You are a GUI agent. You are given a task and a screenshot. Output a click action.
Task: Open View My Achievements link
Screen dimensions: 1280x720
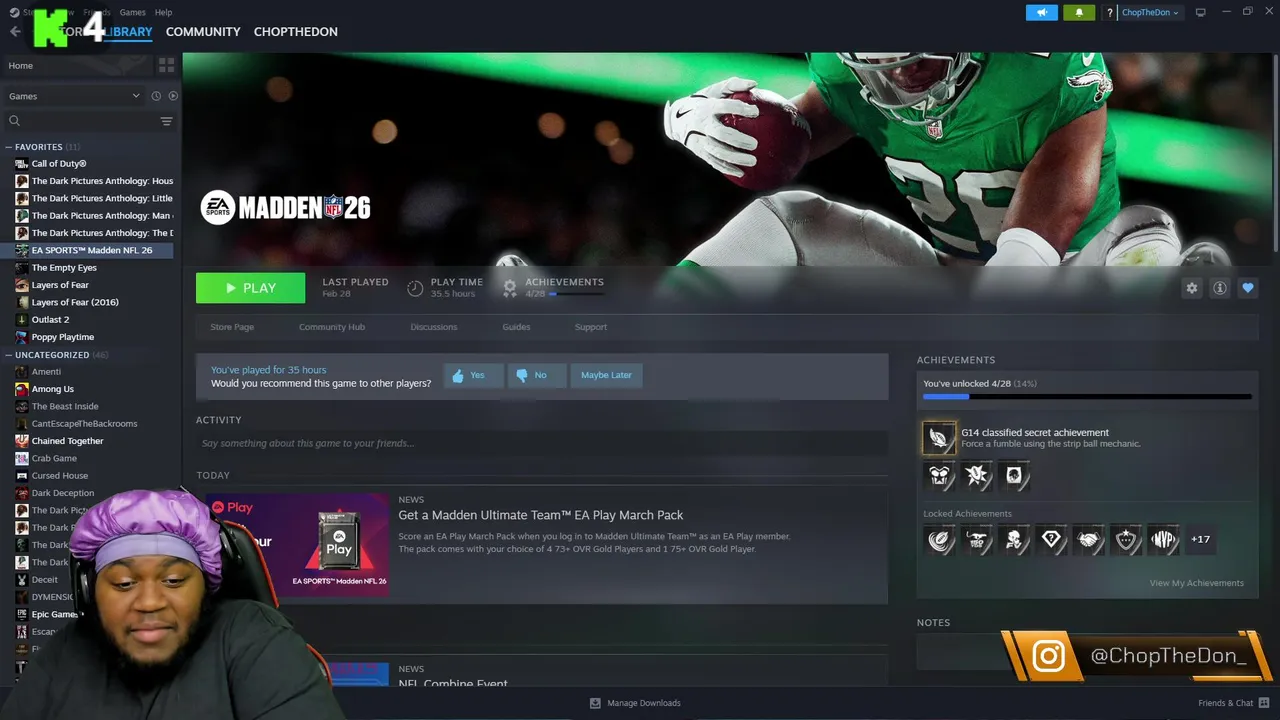pos(1196,583)
